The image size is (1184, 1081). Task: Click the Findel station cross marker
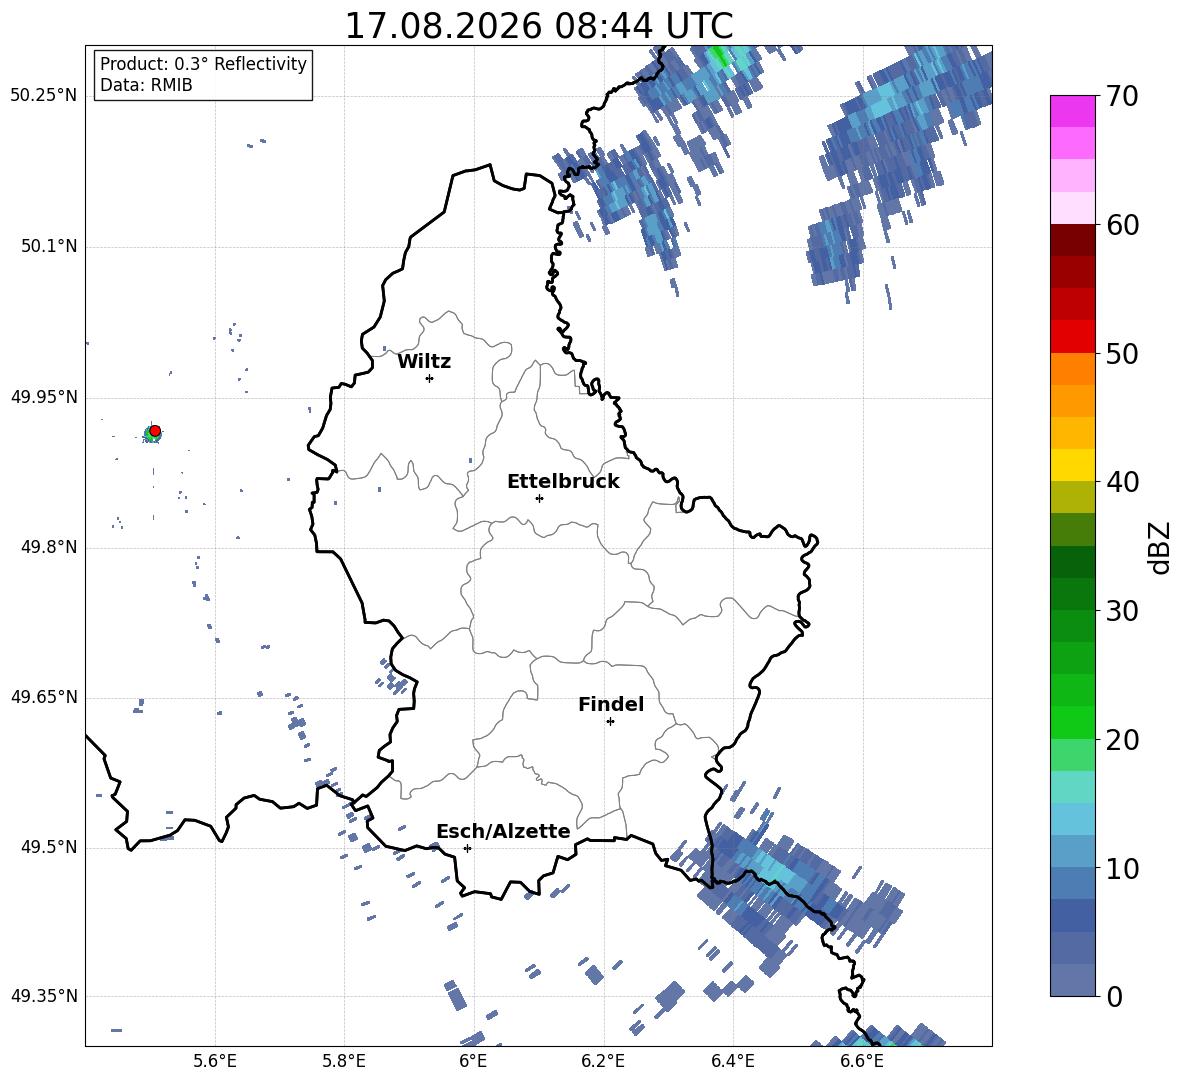[x=610, y=722]
